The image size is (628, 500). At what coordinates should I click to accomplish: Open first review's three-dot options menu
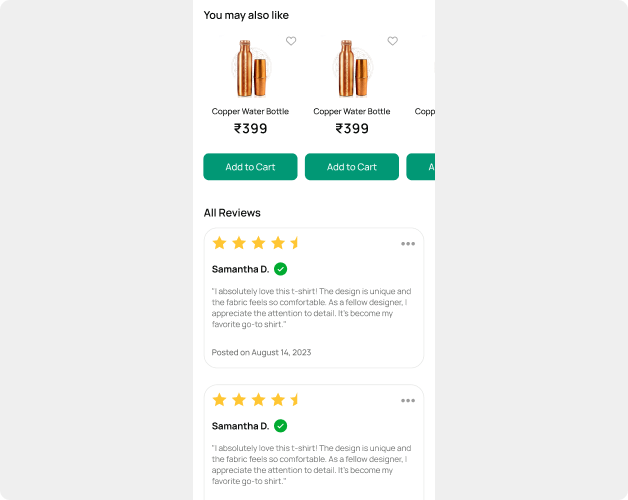coord(408,244)
